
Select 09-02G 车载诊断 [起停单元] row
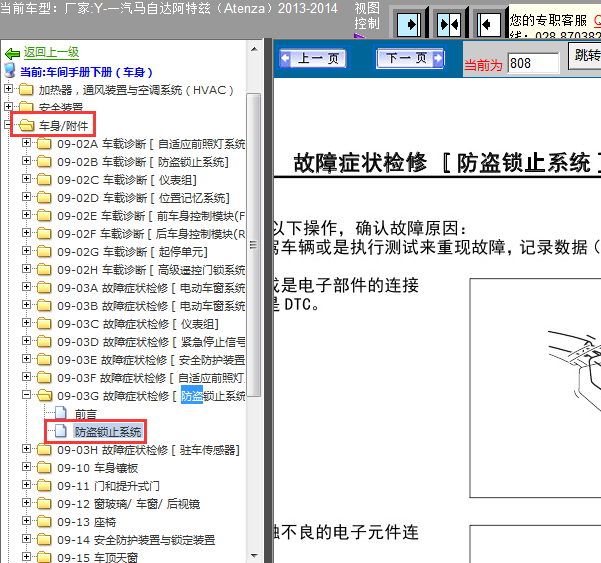(x=132, y=252)
